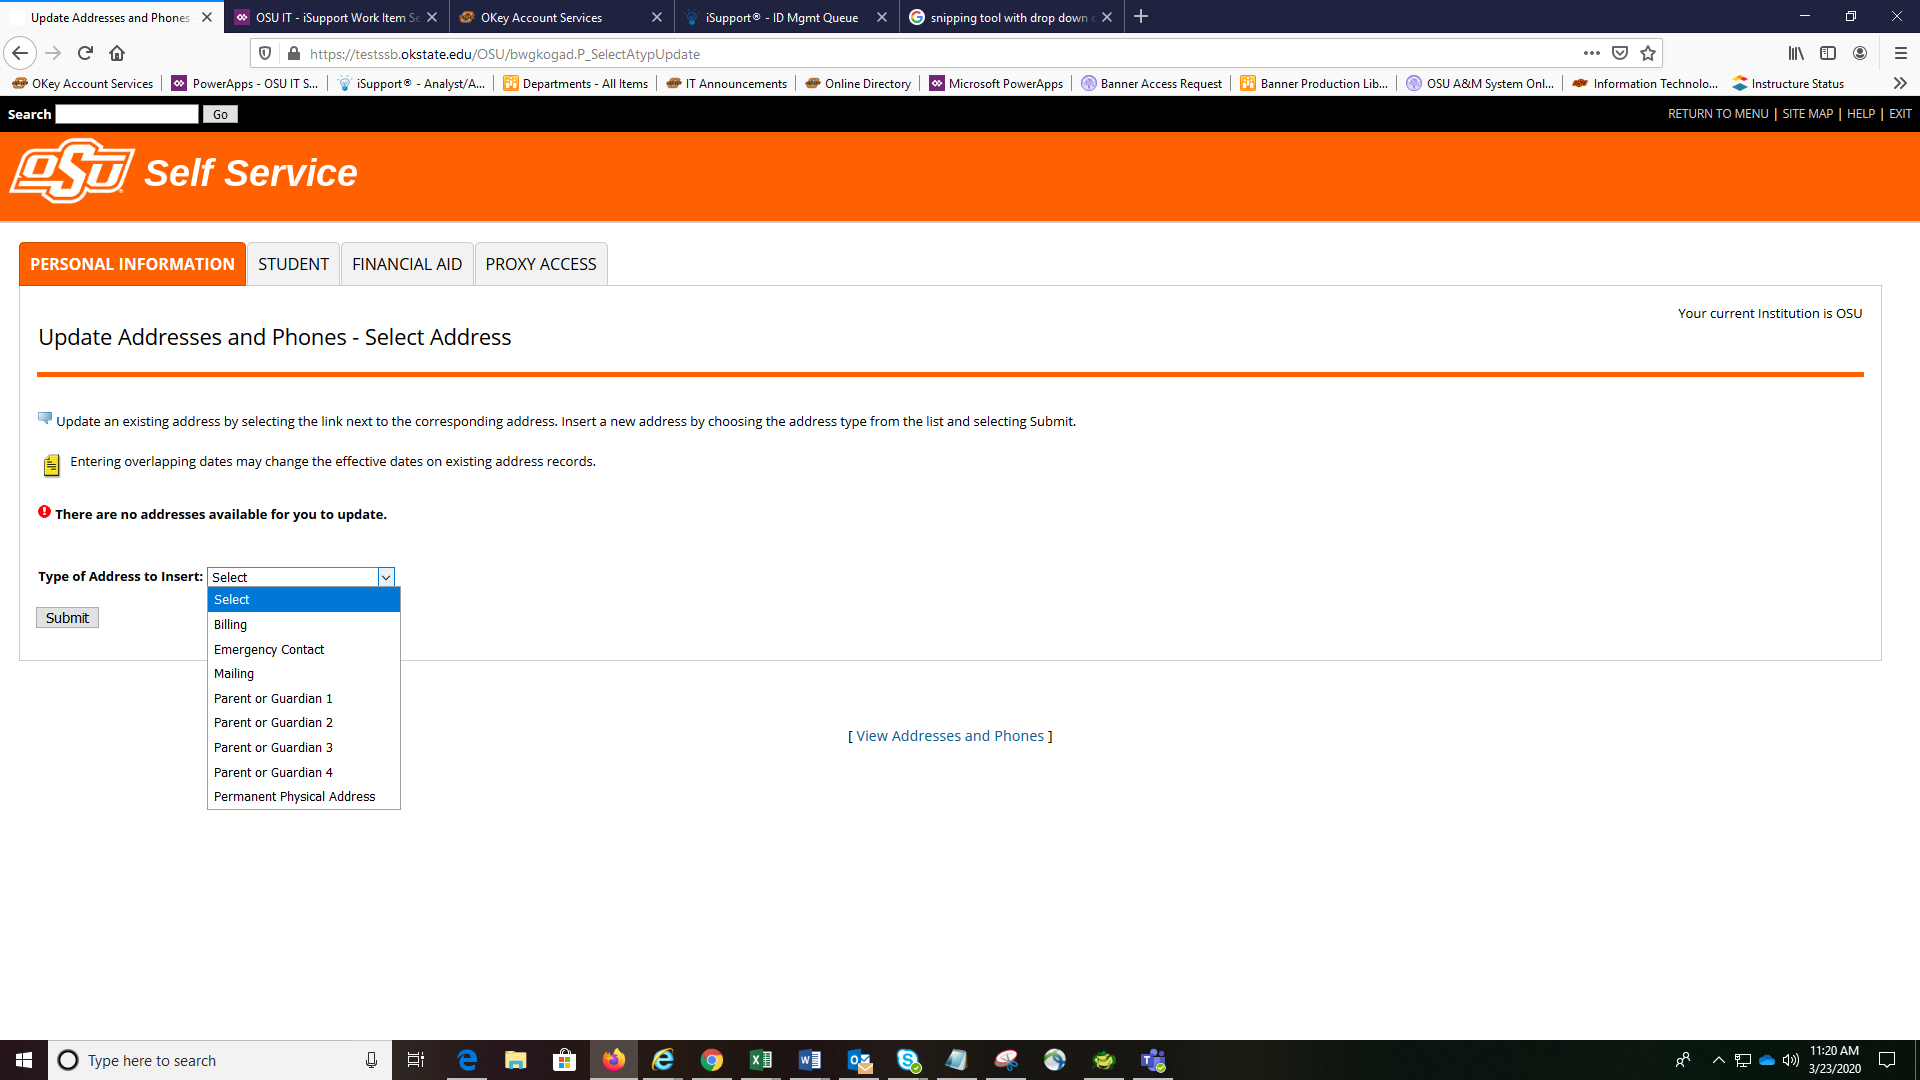The image size is (1920, 1080).
Task: Choose Emergency Contact from the address list
Action: tap(269, 649)
